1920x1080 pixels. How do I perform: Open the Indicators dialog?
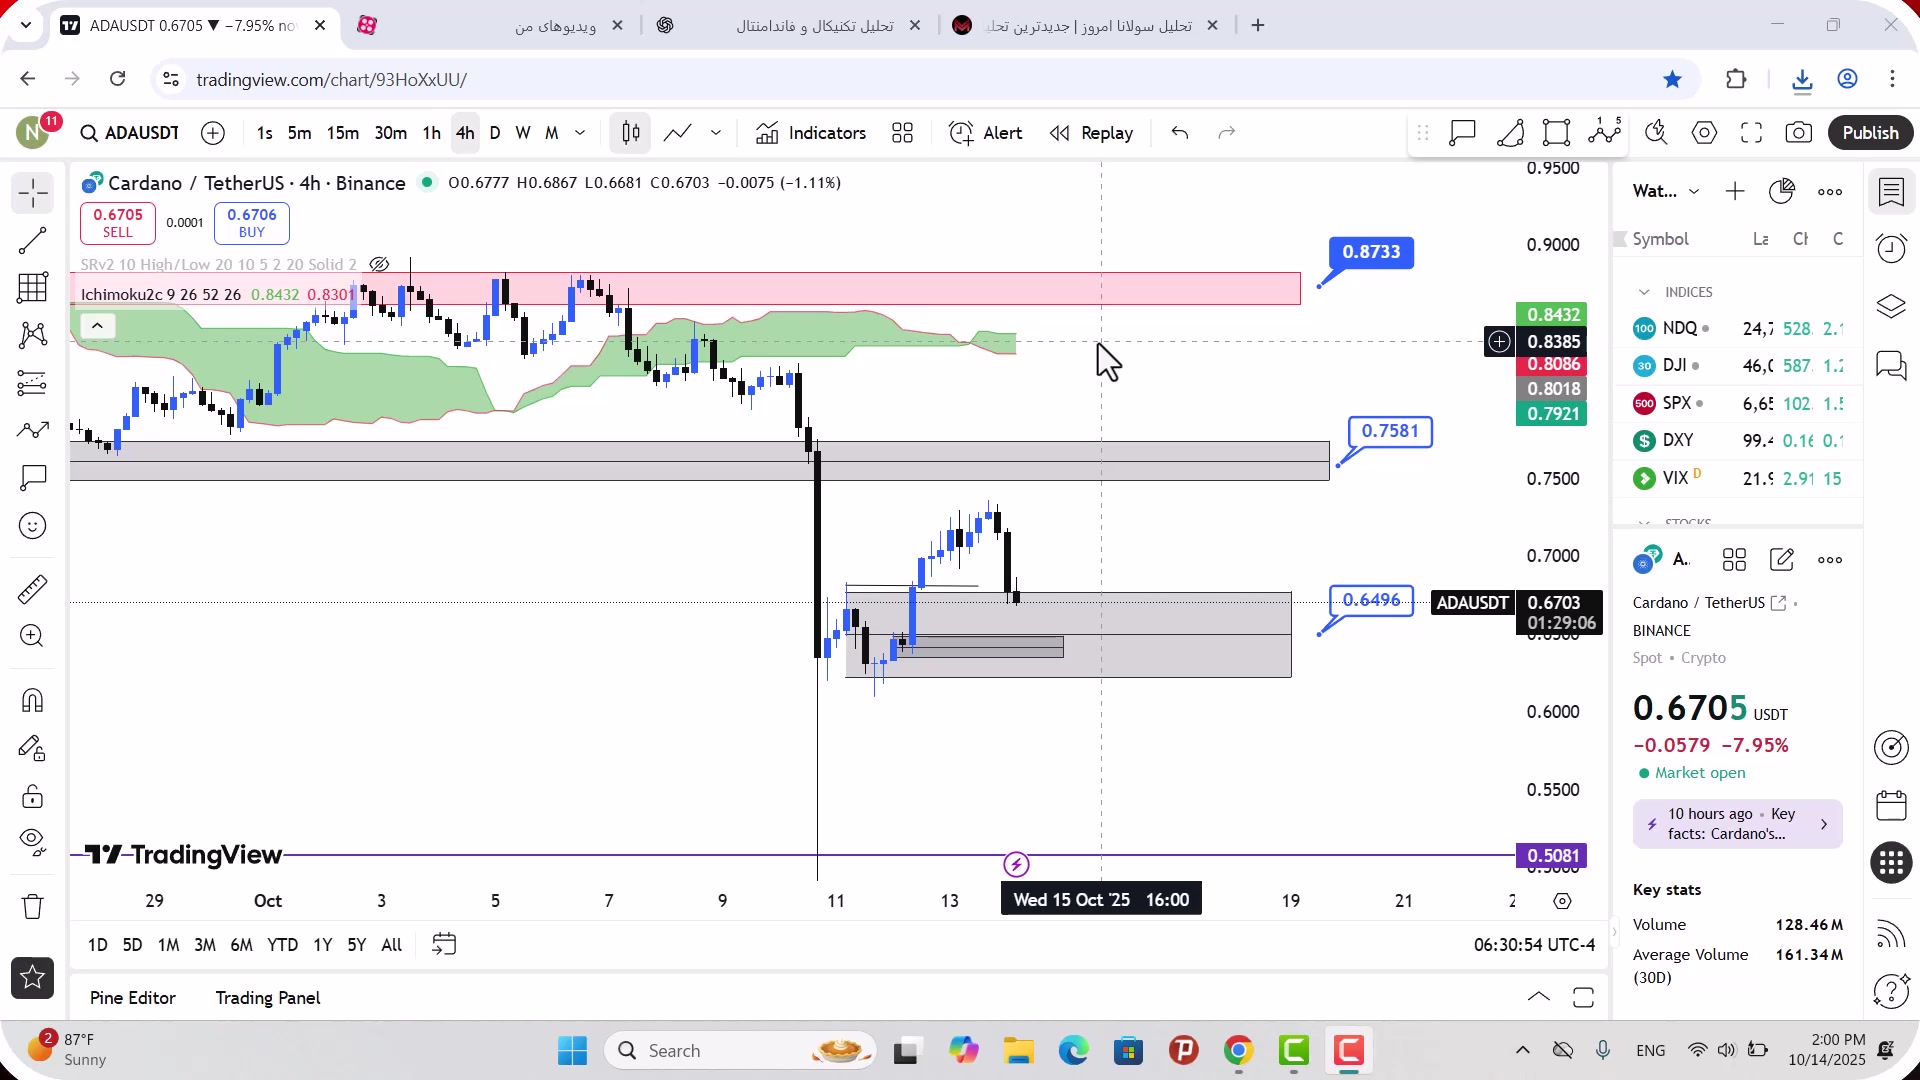point(811,133)
